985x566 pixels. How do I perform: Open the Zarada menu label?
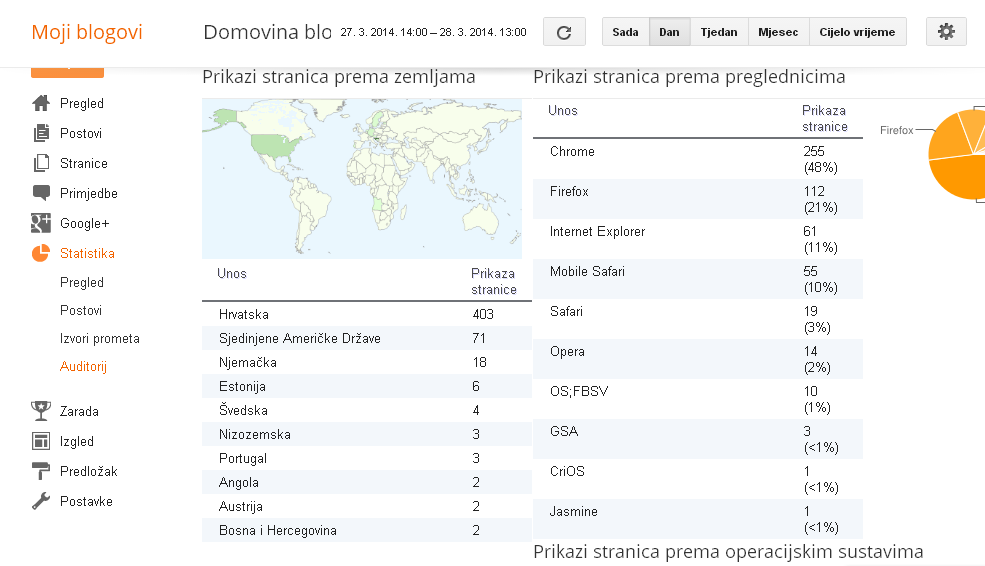pos(79,411)
